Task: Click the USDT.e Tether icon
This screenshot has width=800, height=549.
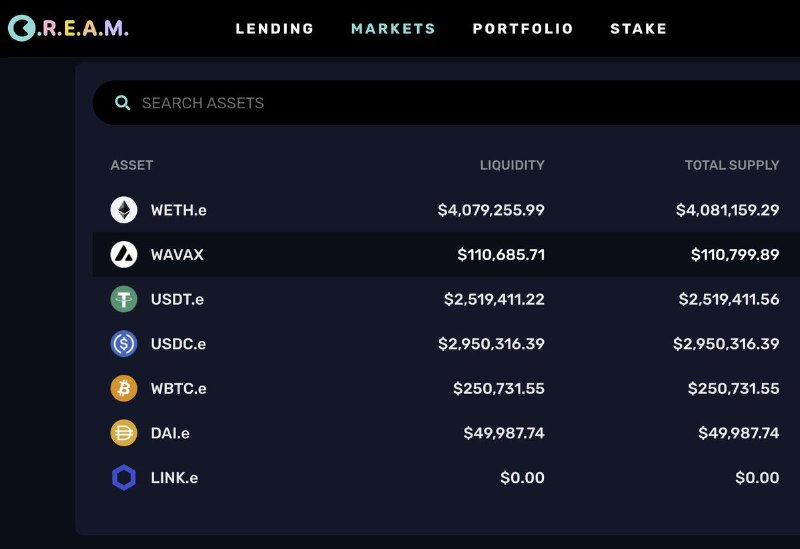Action: (x=124, y=299)
